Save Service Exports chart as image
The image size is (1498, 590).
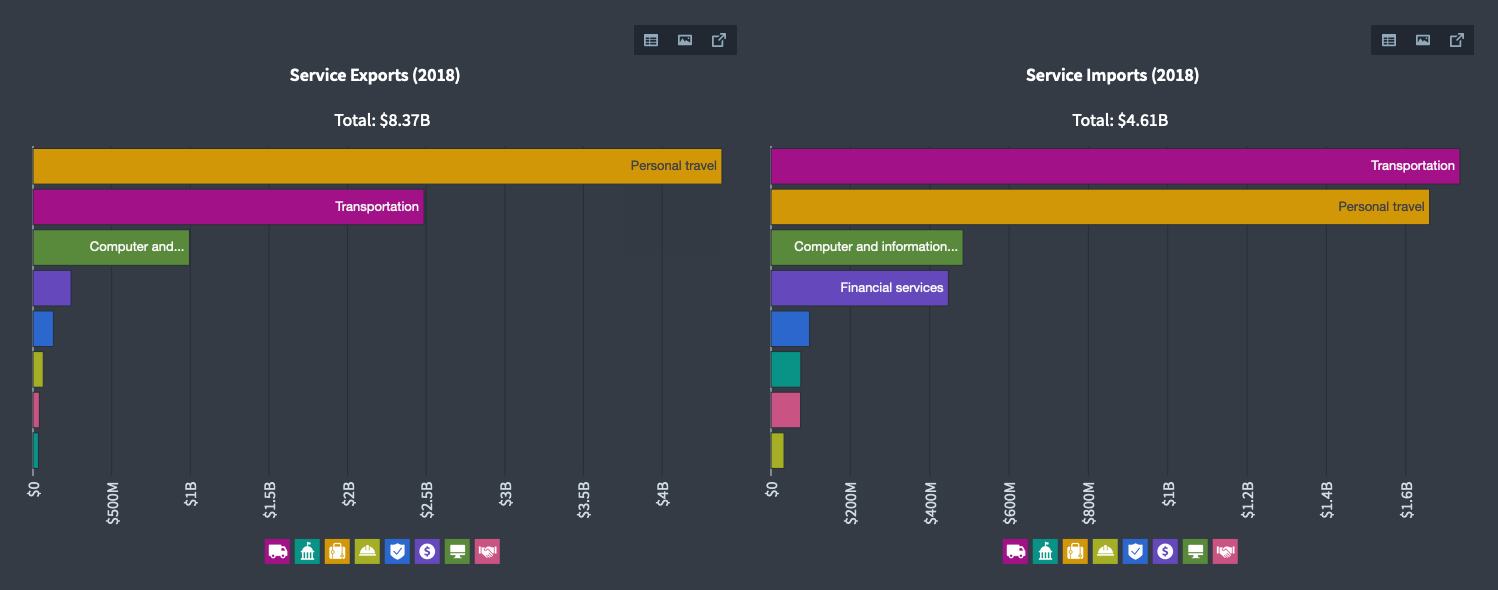click(x=685, y=40)
